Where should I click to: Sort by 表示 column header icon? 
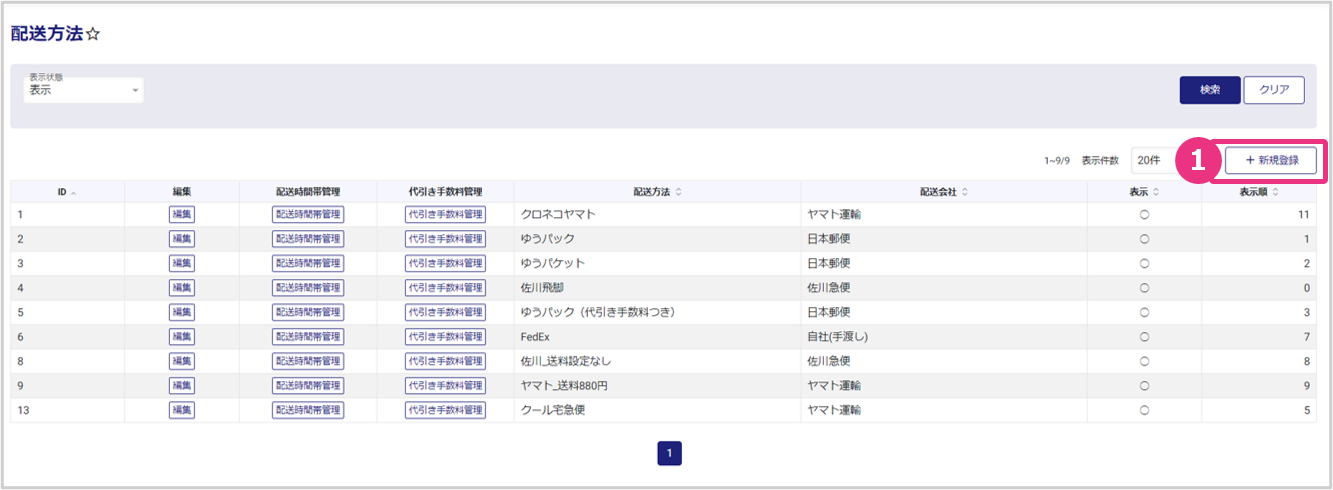click(1155, 192)
